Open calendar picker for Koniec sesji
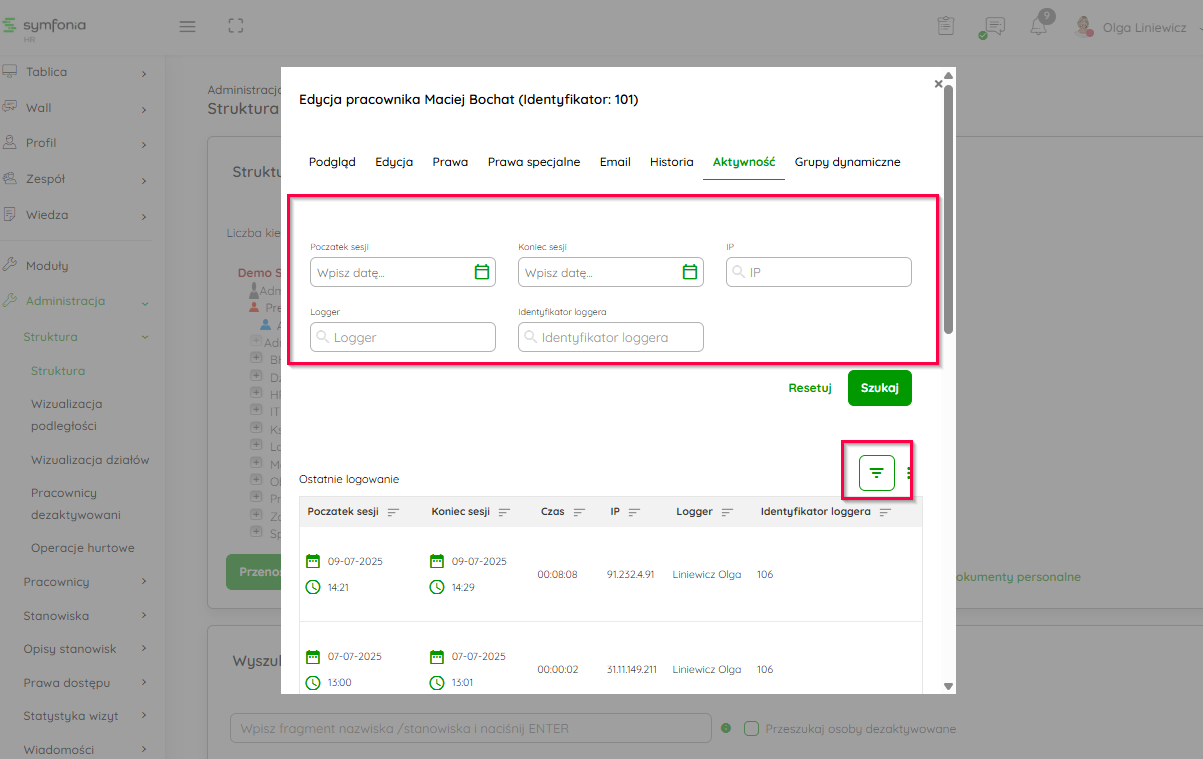1203x759 pixels. click(689, 272)
